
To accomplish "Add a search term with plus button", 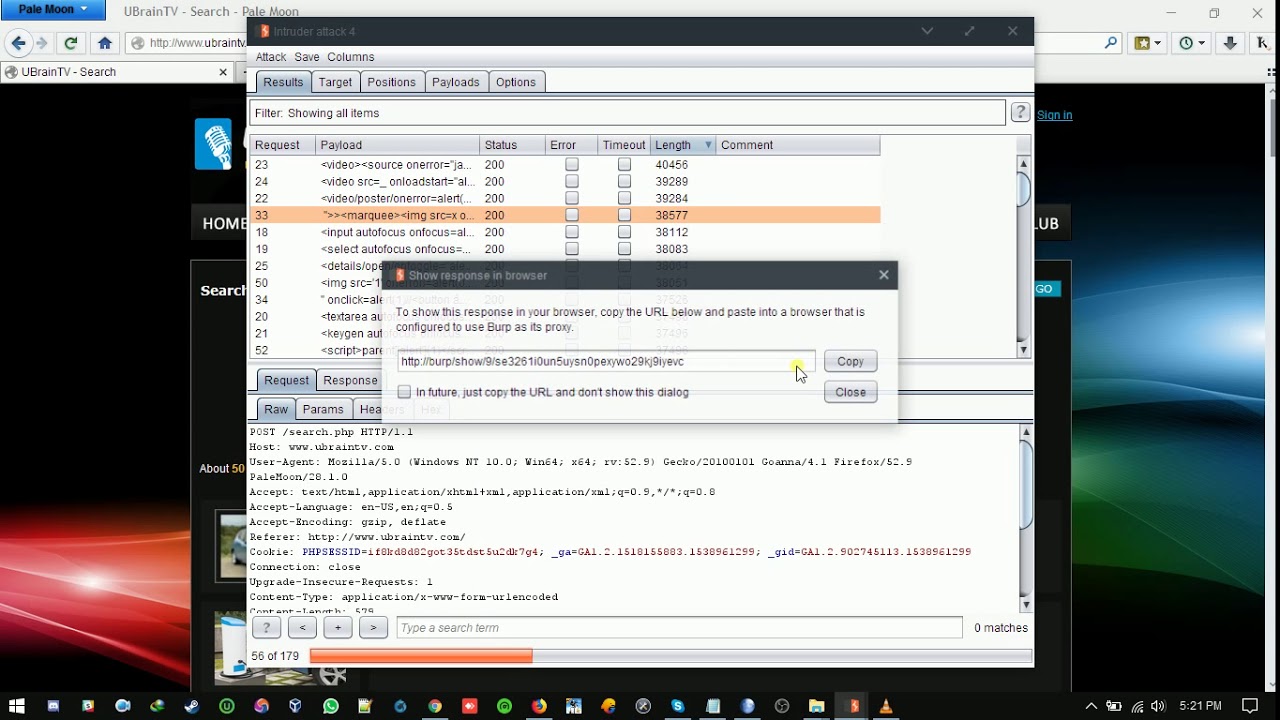I will coord(338,627).
